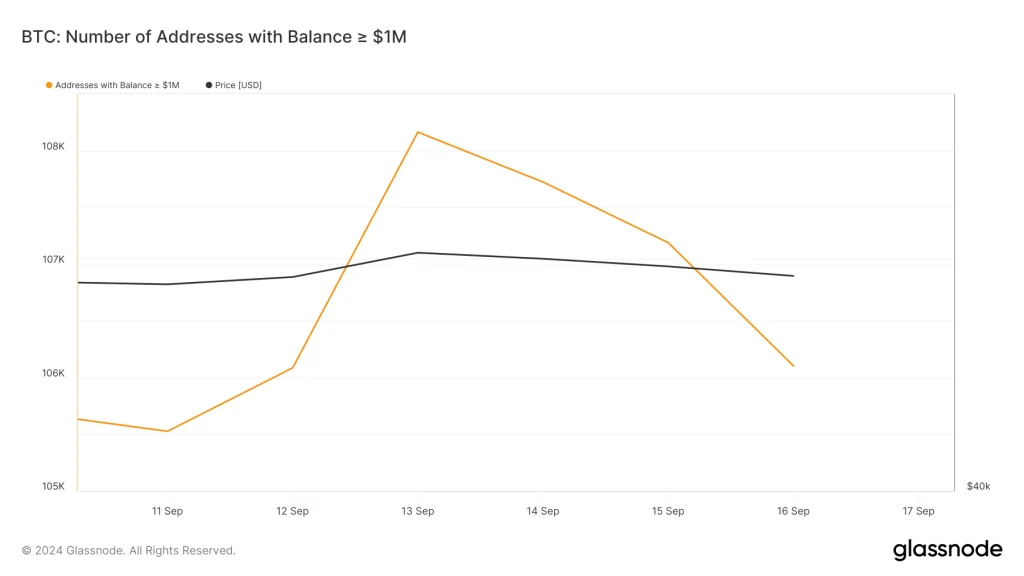Click the $40k right axis label
This screenshot has width=1024, height=576.
coord(978,487)
